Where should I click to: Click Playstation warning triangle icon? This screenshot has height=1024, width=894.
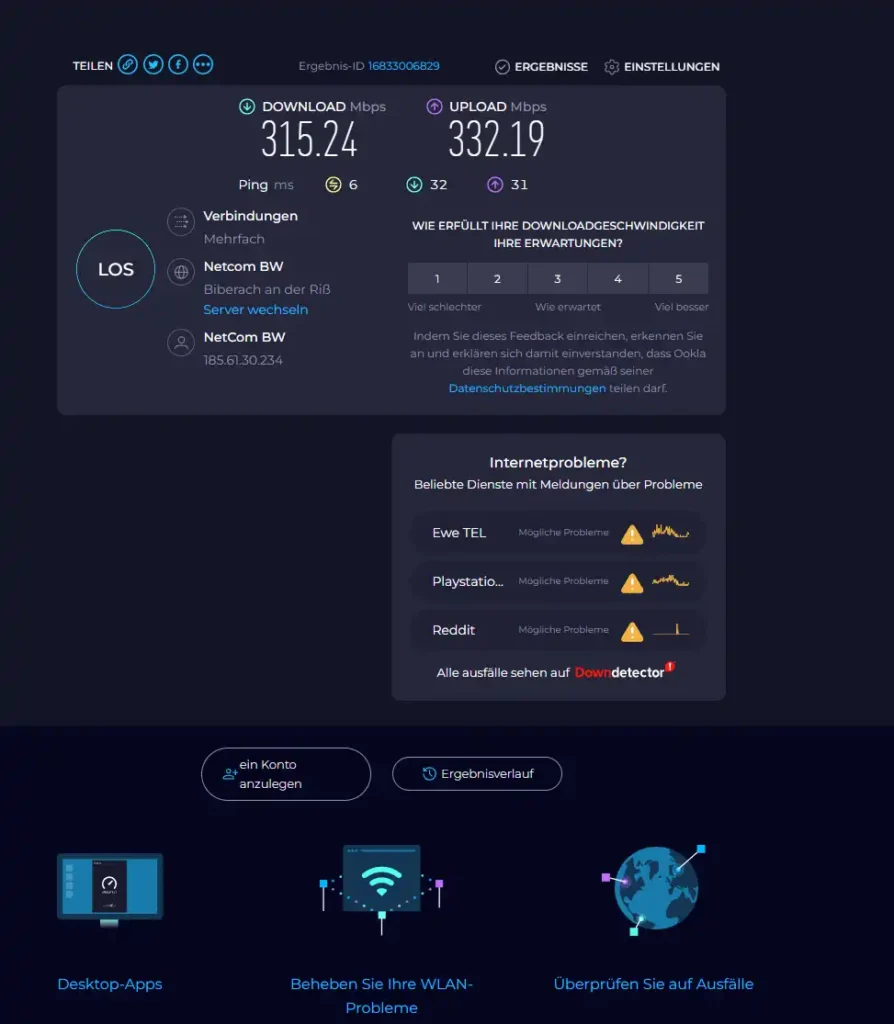[x=632, y=583]
